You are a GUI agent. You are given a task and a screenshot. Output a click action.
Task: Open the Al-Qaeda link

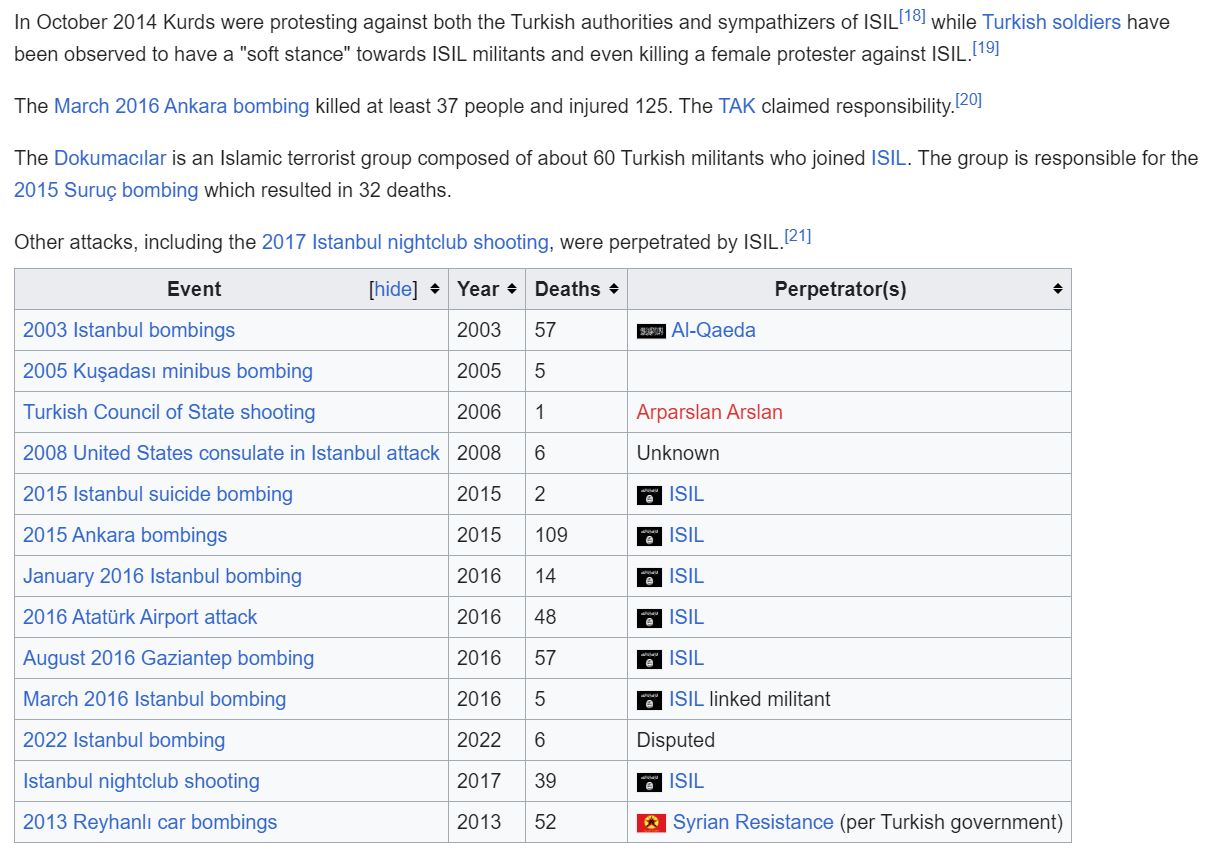click(713, 330)
